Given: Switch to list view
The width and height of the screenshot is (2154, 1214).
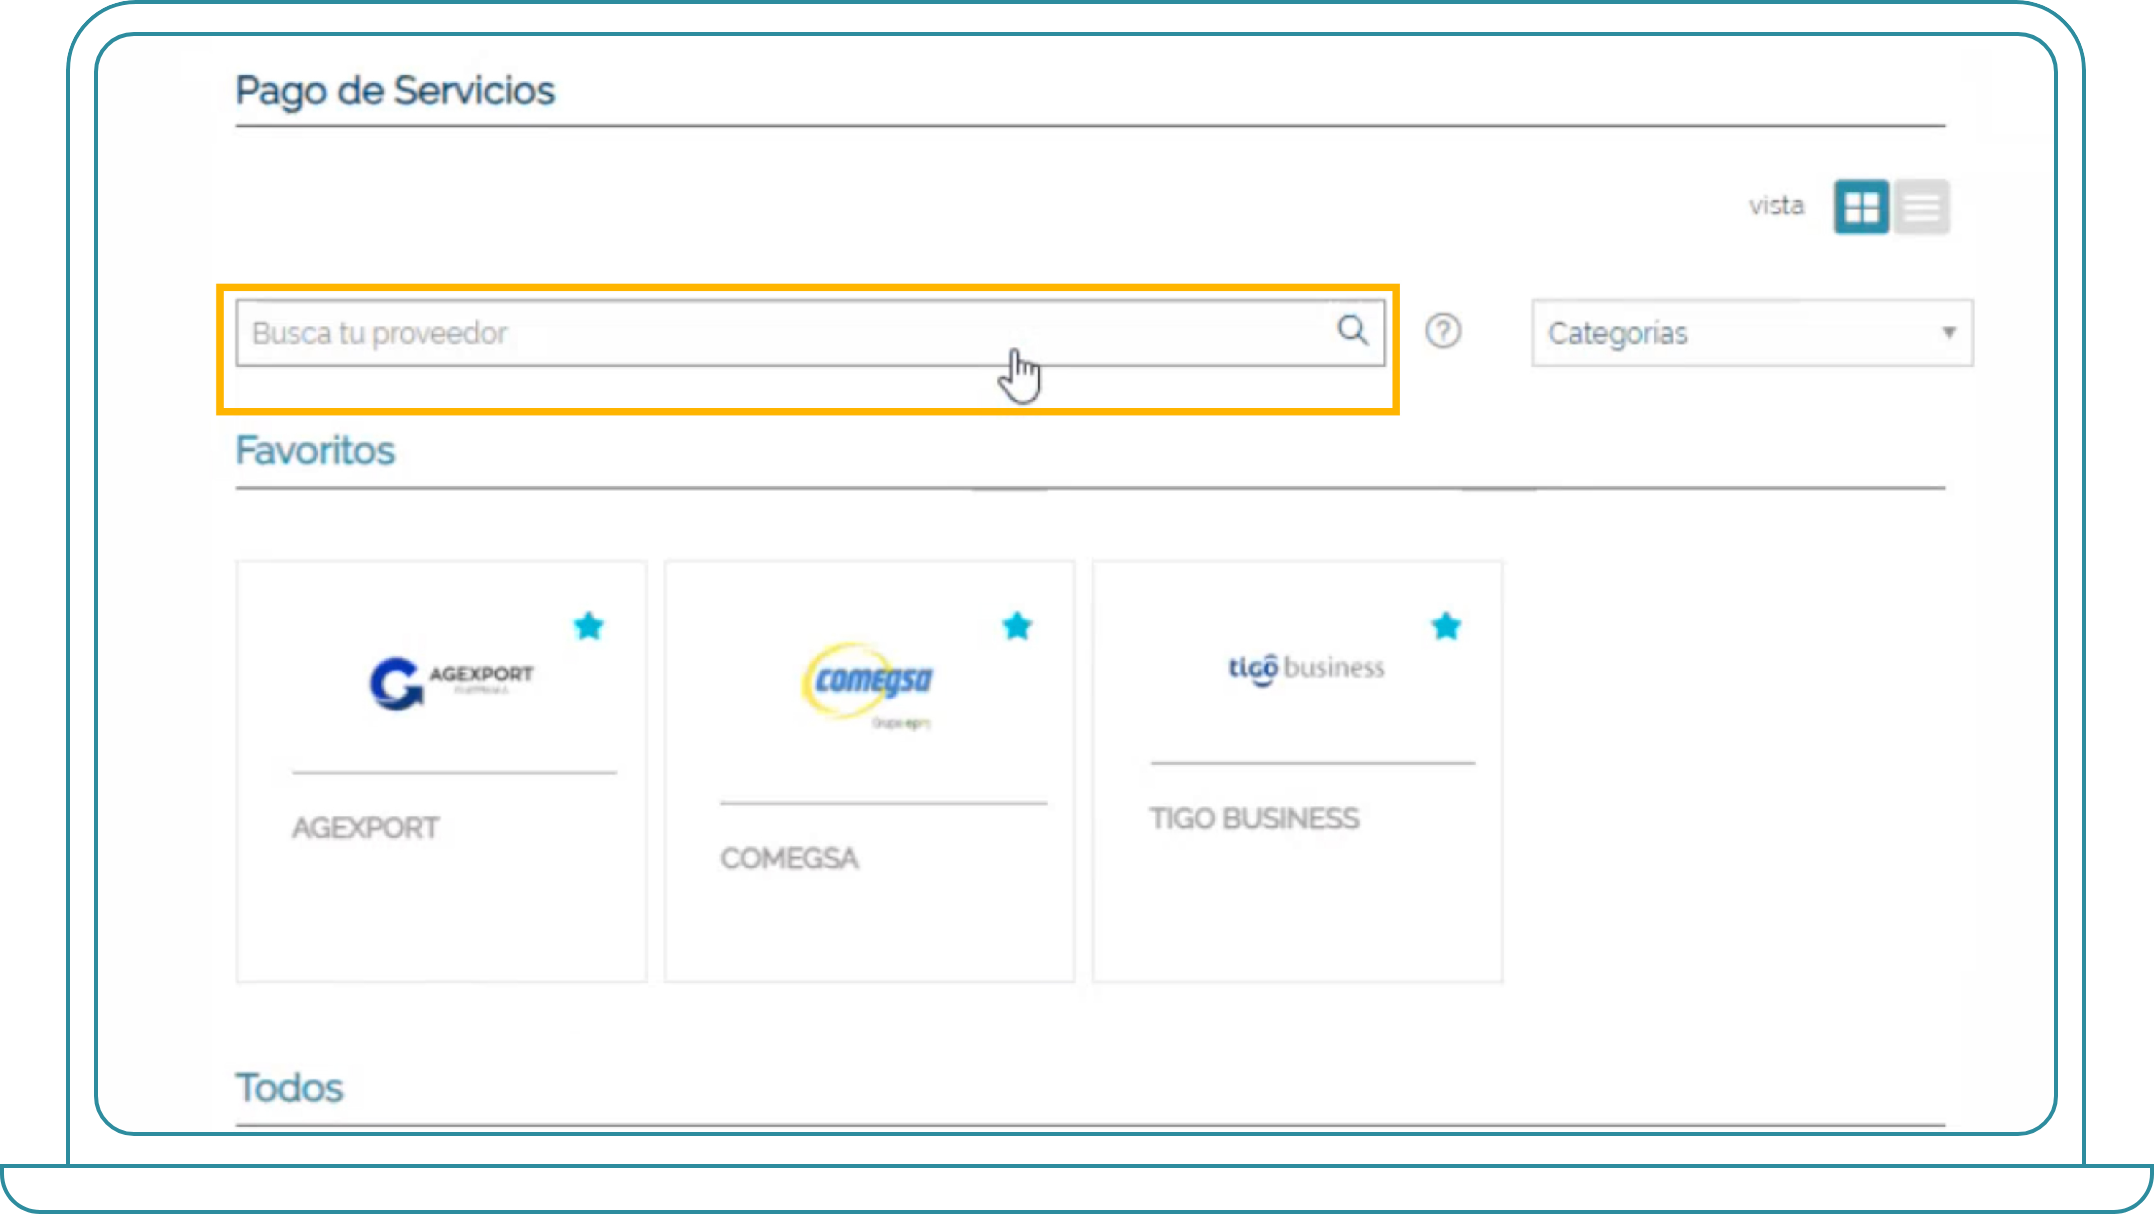Looking at the screenshot, I should (x=1921, y=207).
